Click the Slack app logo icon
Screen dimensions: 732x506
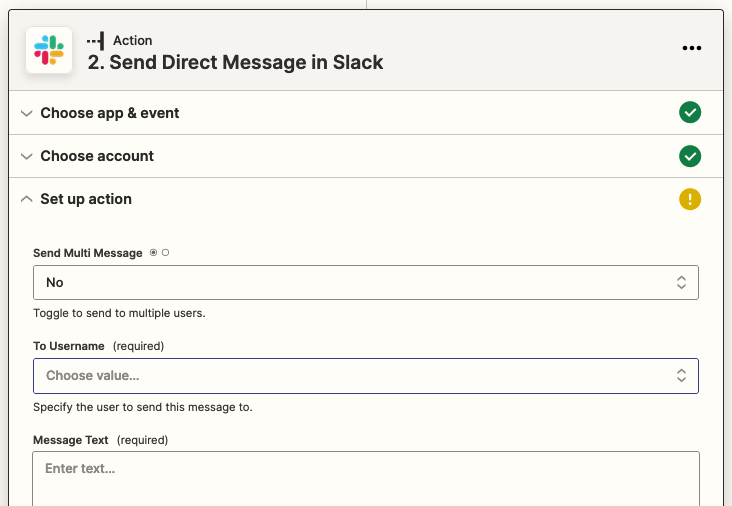pos(48,50)
